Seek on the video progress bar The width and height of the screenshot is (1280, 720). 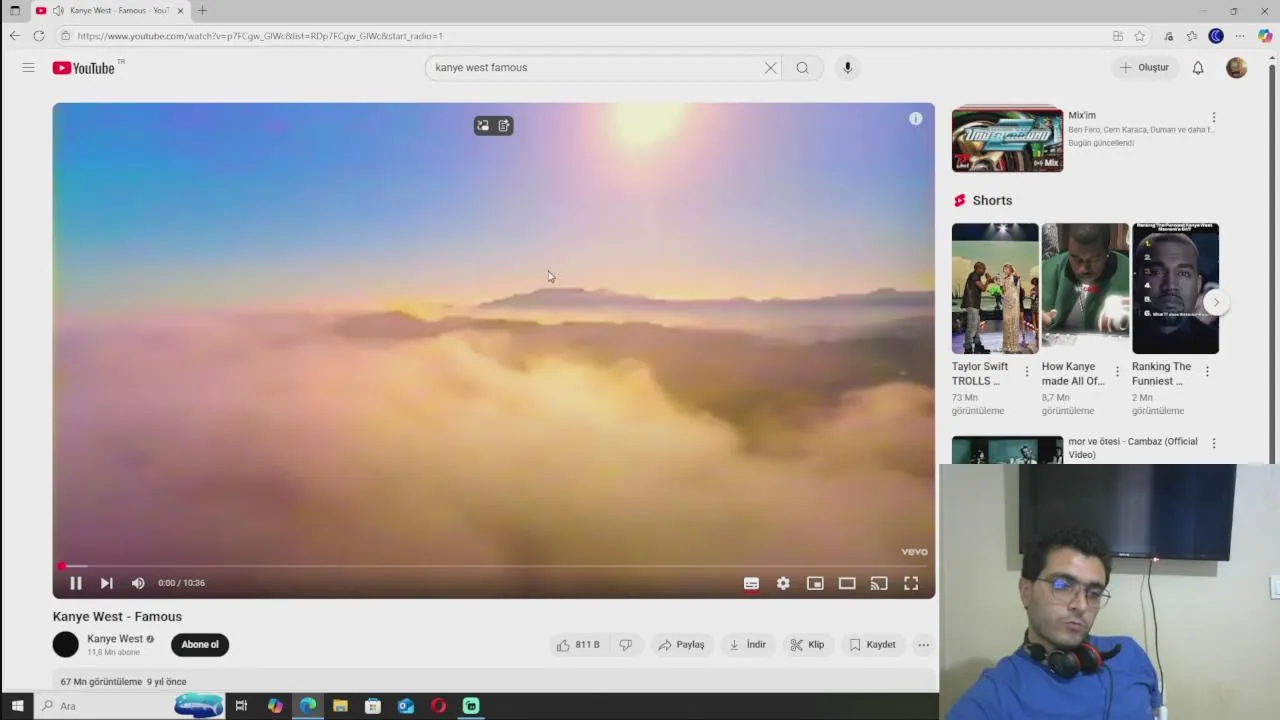click(494, 566)
